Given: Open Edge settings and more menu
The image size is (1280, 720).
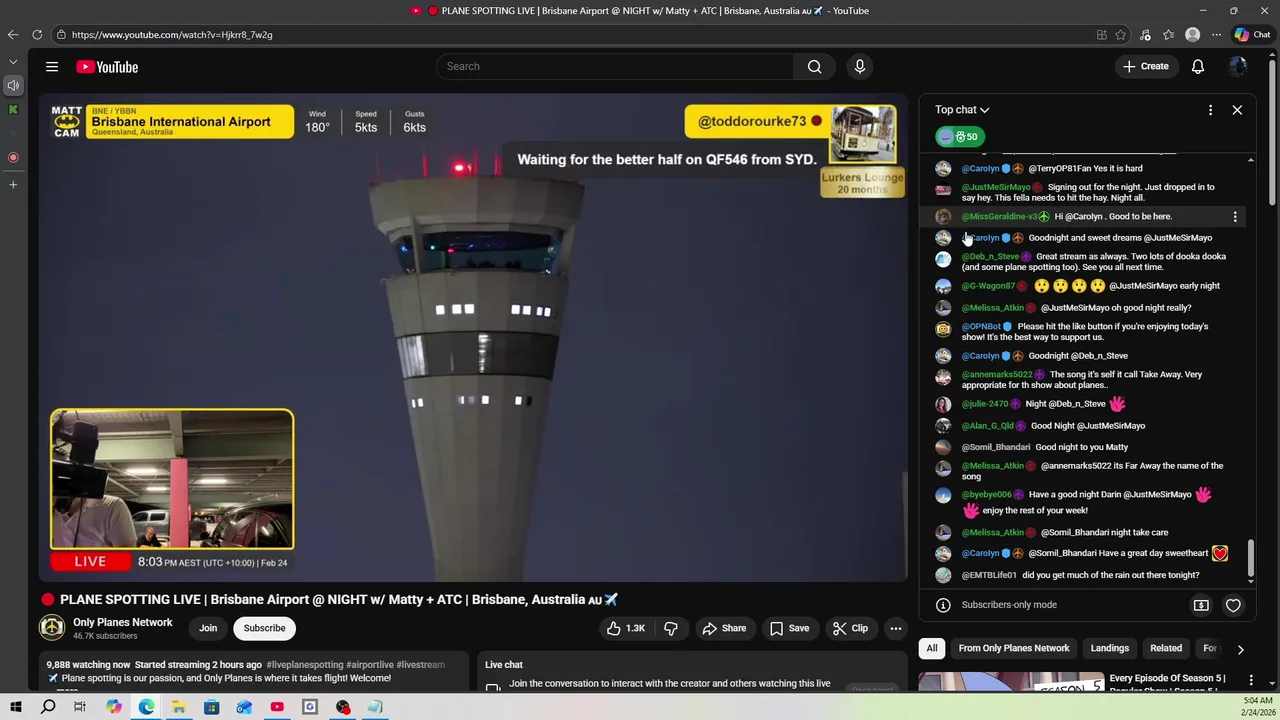Looking at the screenshot, I should coord(1216,35).
